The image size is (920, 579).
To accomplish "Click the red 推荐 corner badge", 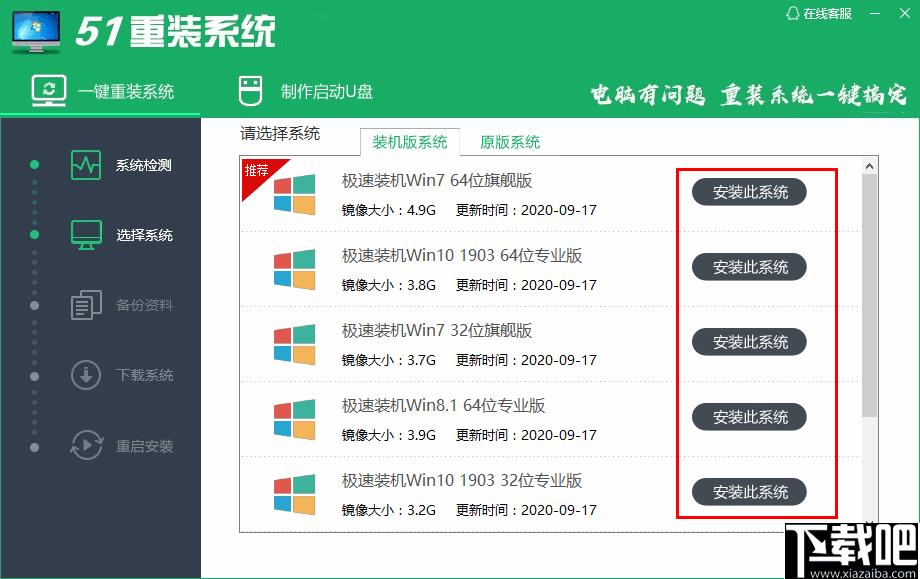I will pyautogui.click(x=258, y=173).
